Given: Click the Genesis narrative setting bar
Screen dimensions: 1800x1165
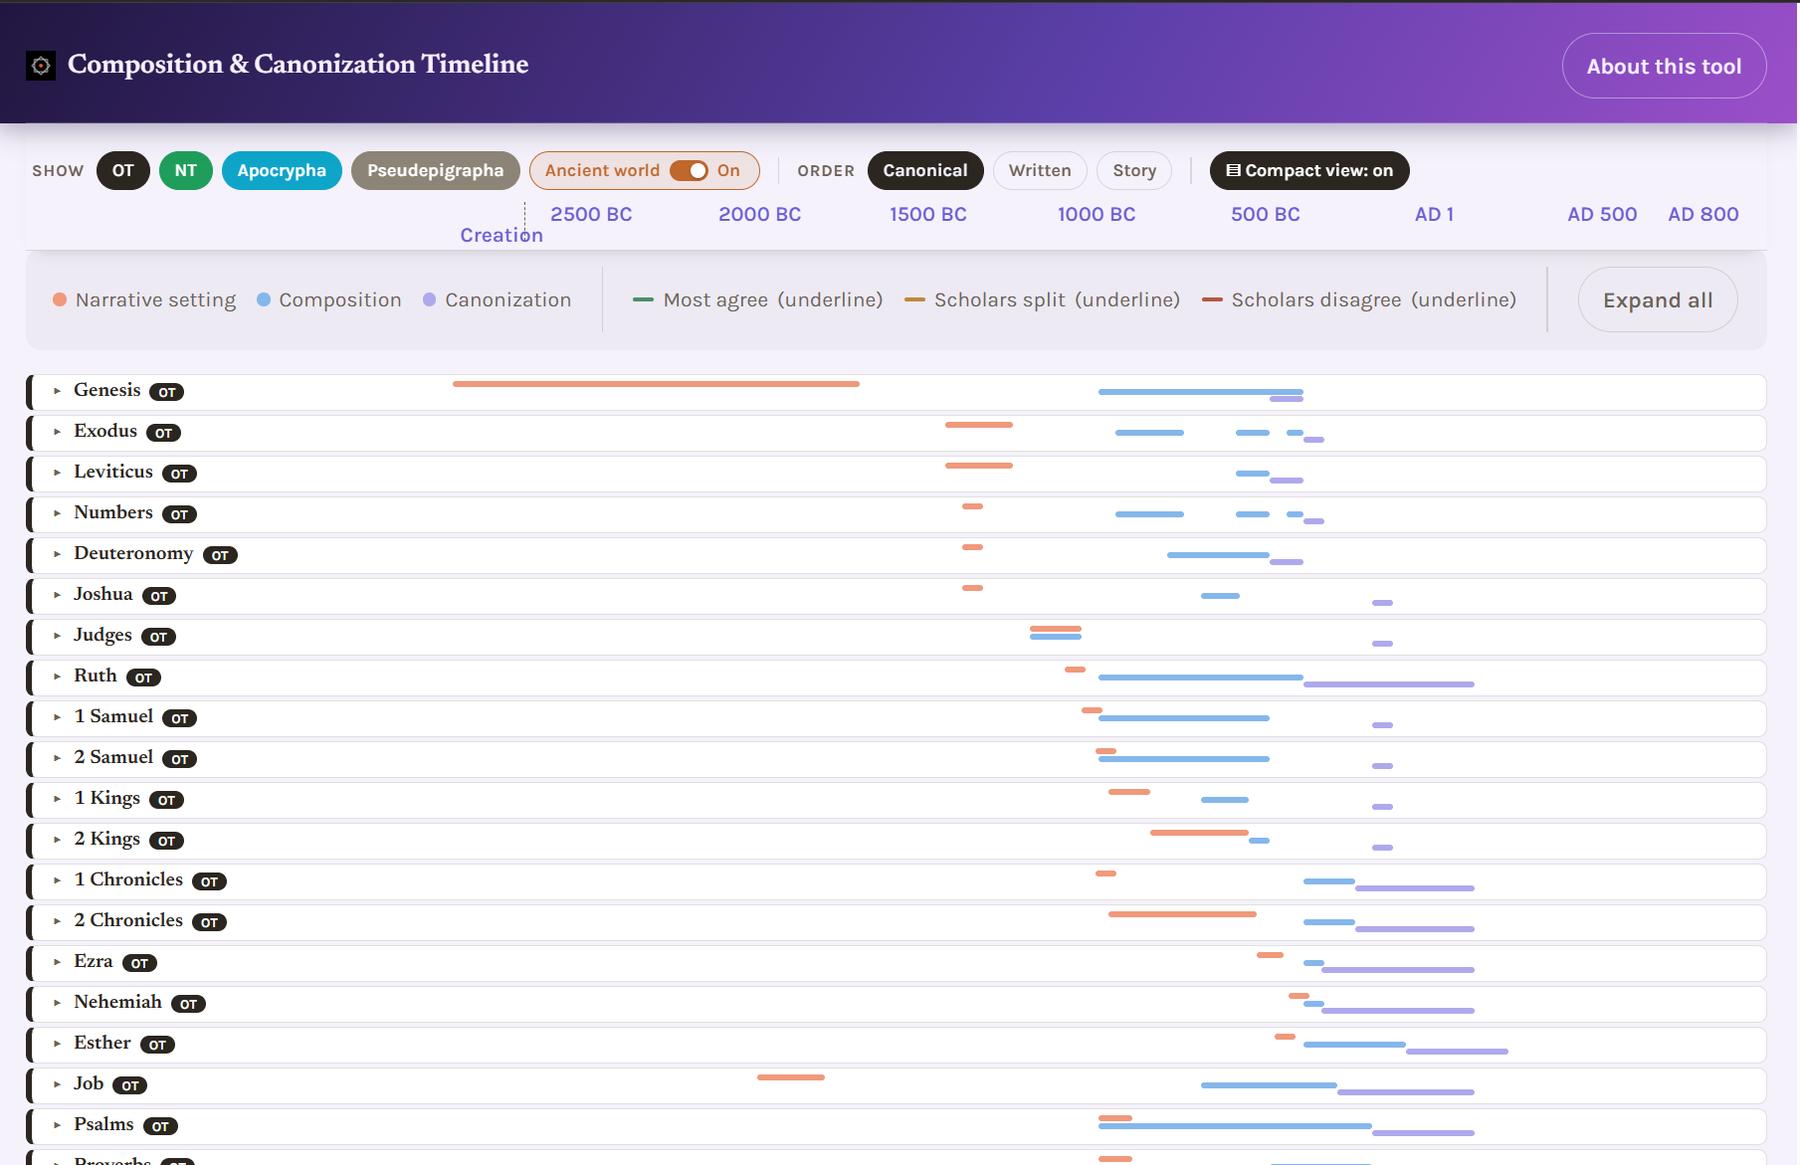Looking at the screenshot, I should pos(656,384).
